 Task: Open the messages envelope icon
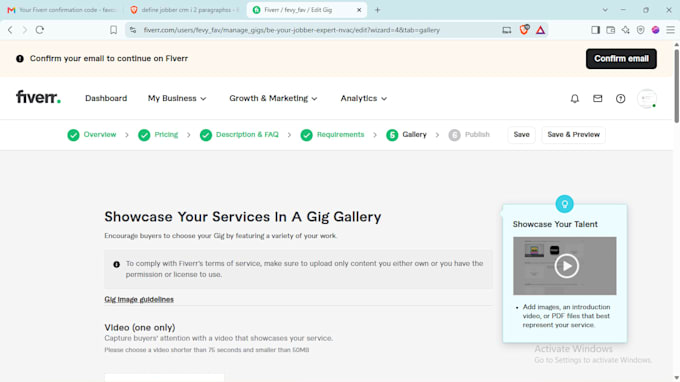(598, 98)
